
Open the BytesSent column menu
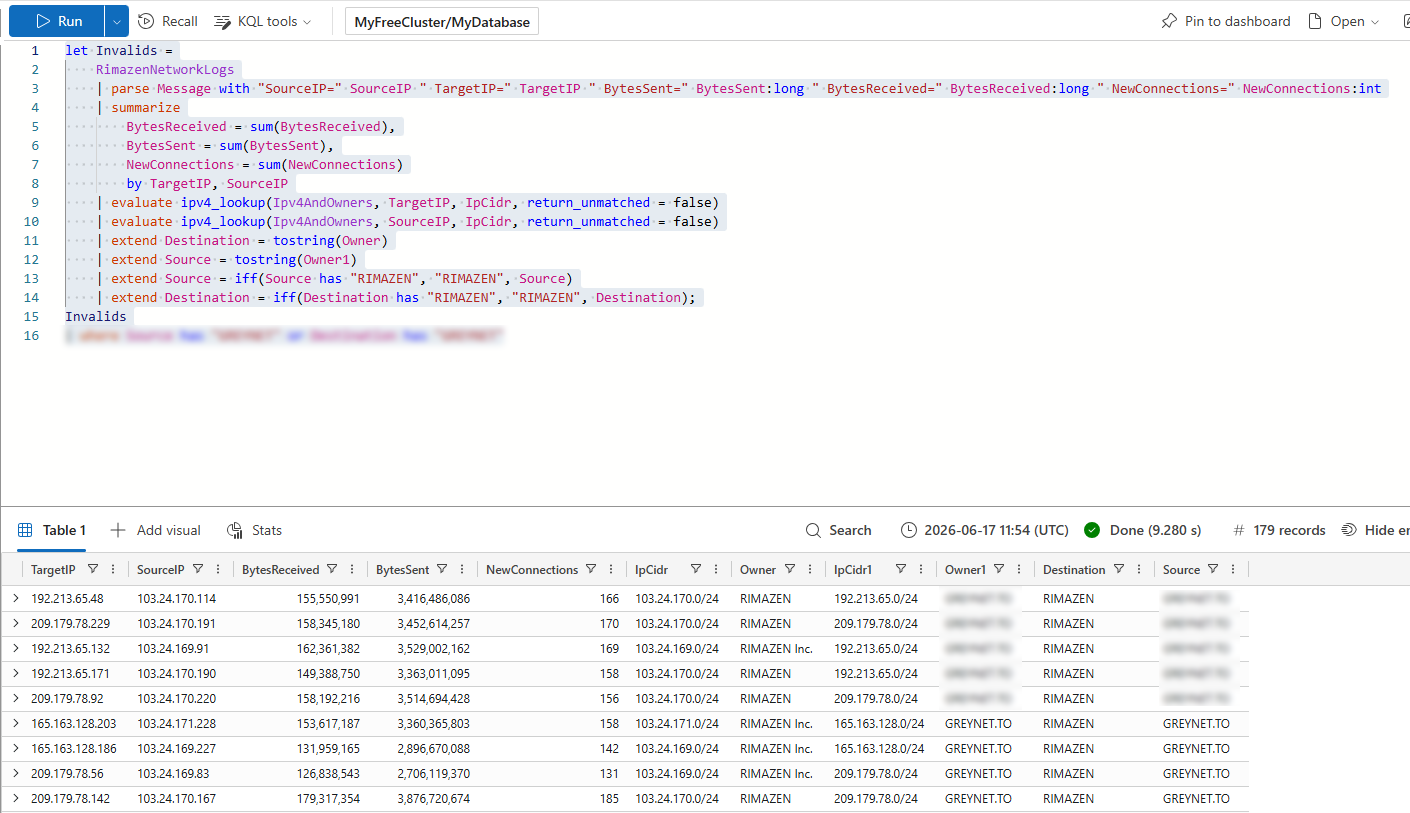[462, 569]
